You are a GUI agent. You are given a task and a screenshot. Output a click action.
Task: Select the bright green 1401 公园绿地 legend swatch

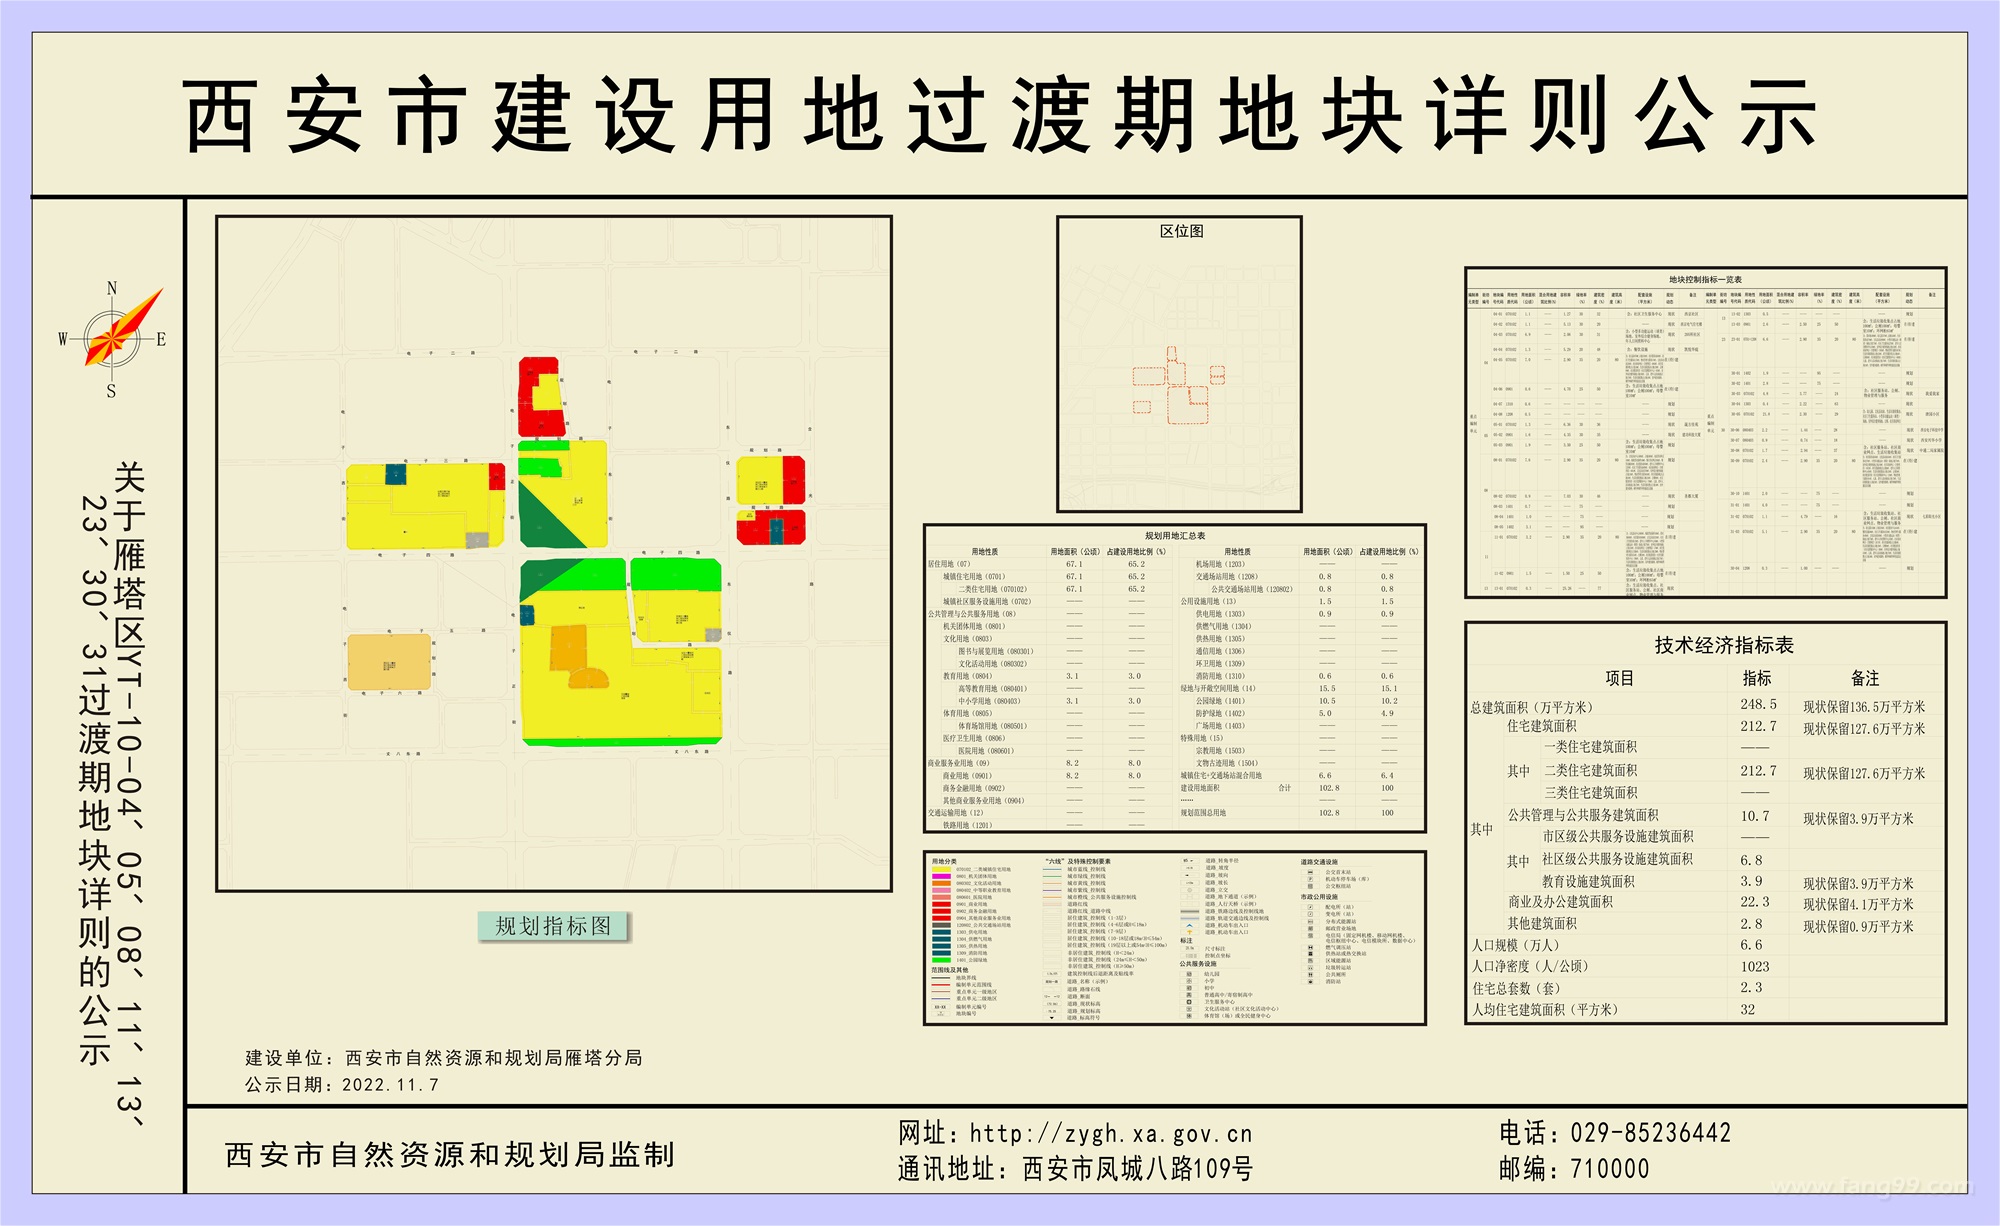pyautogui.click(x=942, y=960)
